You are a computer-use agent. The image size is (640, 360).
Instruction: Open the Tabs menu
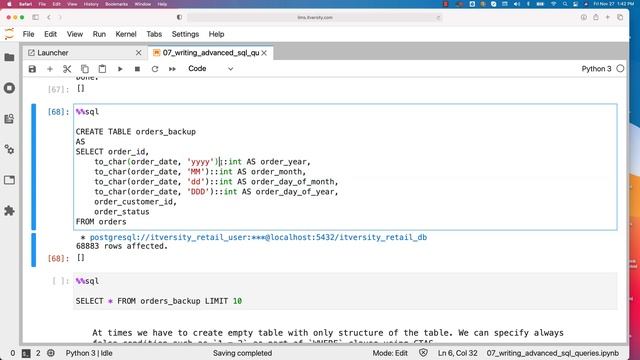[x=154, y=34]
